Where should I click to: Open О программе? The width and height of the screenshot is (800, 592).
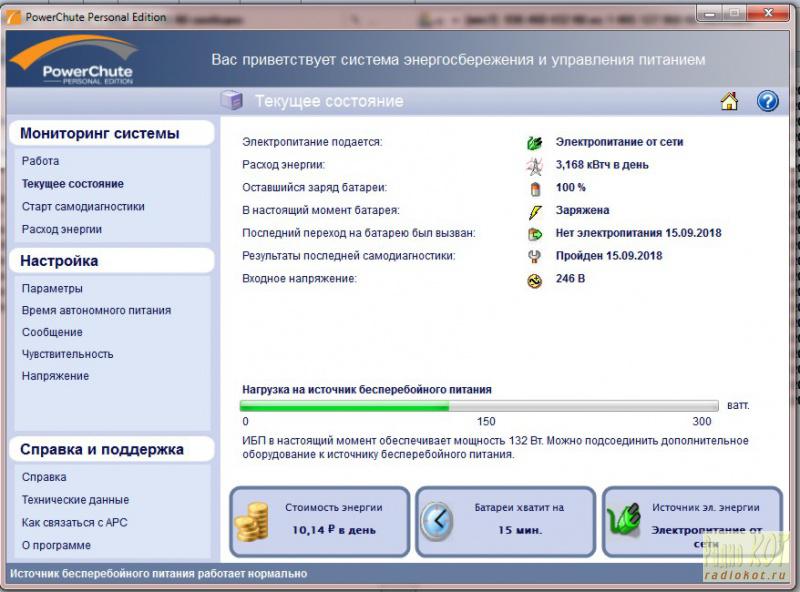[x=56, y=546]
